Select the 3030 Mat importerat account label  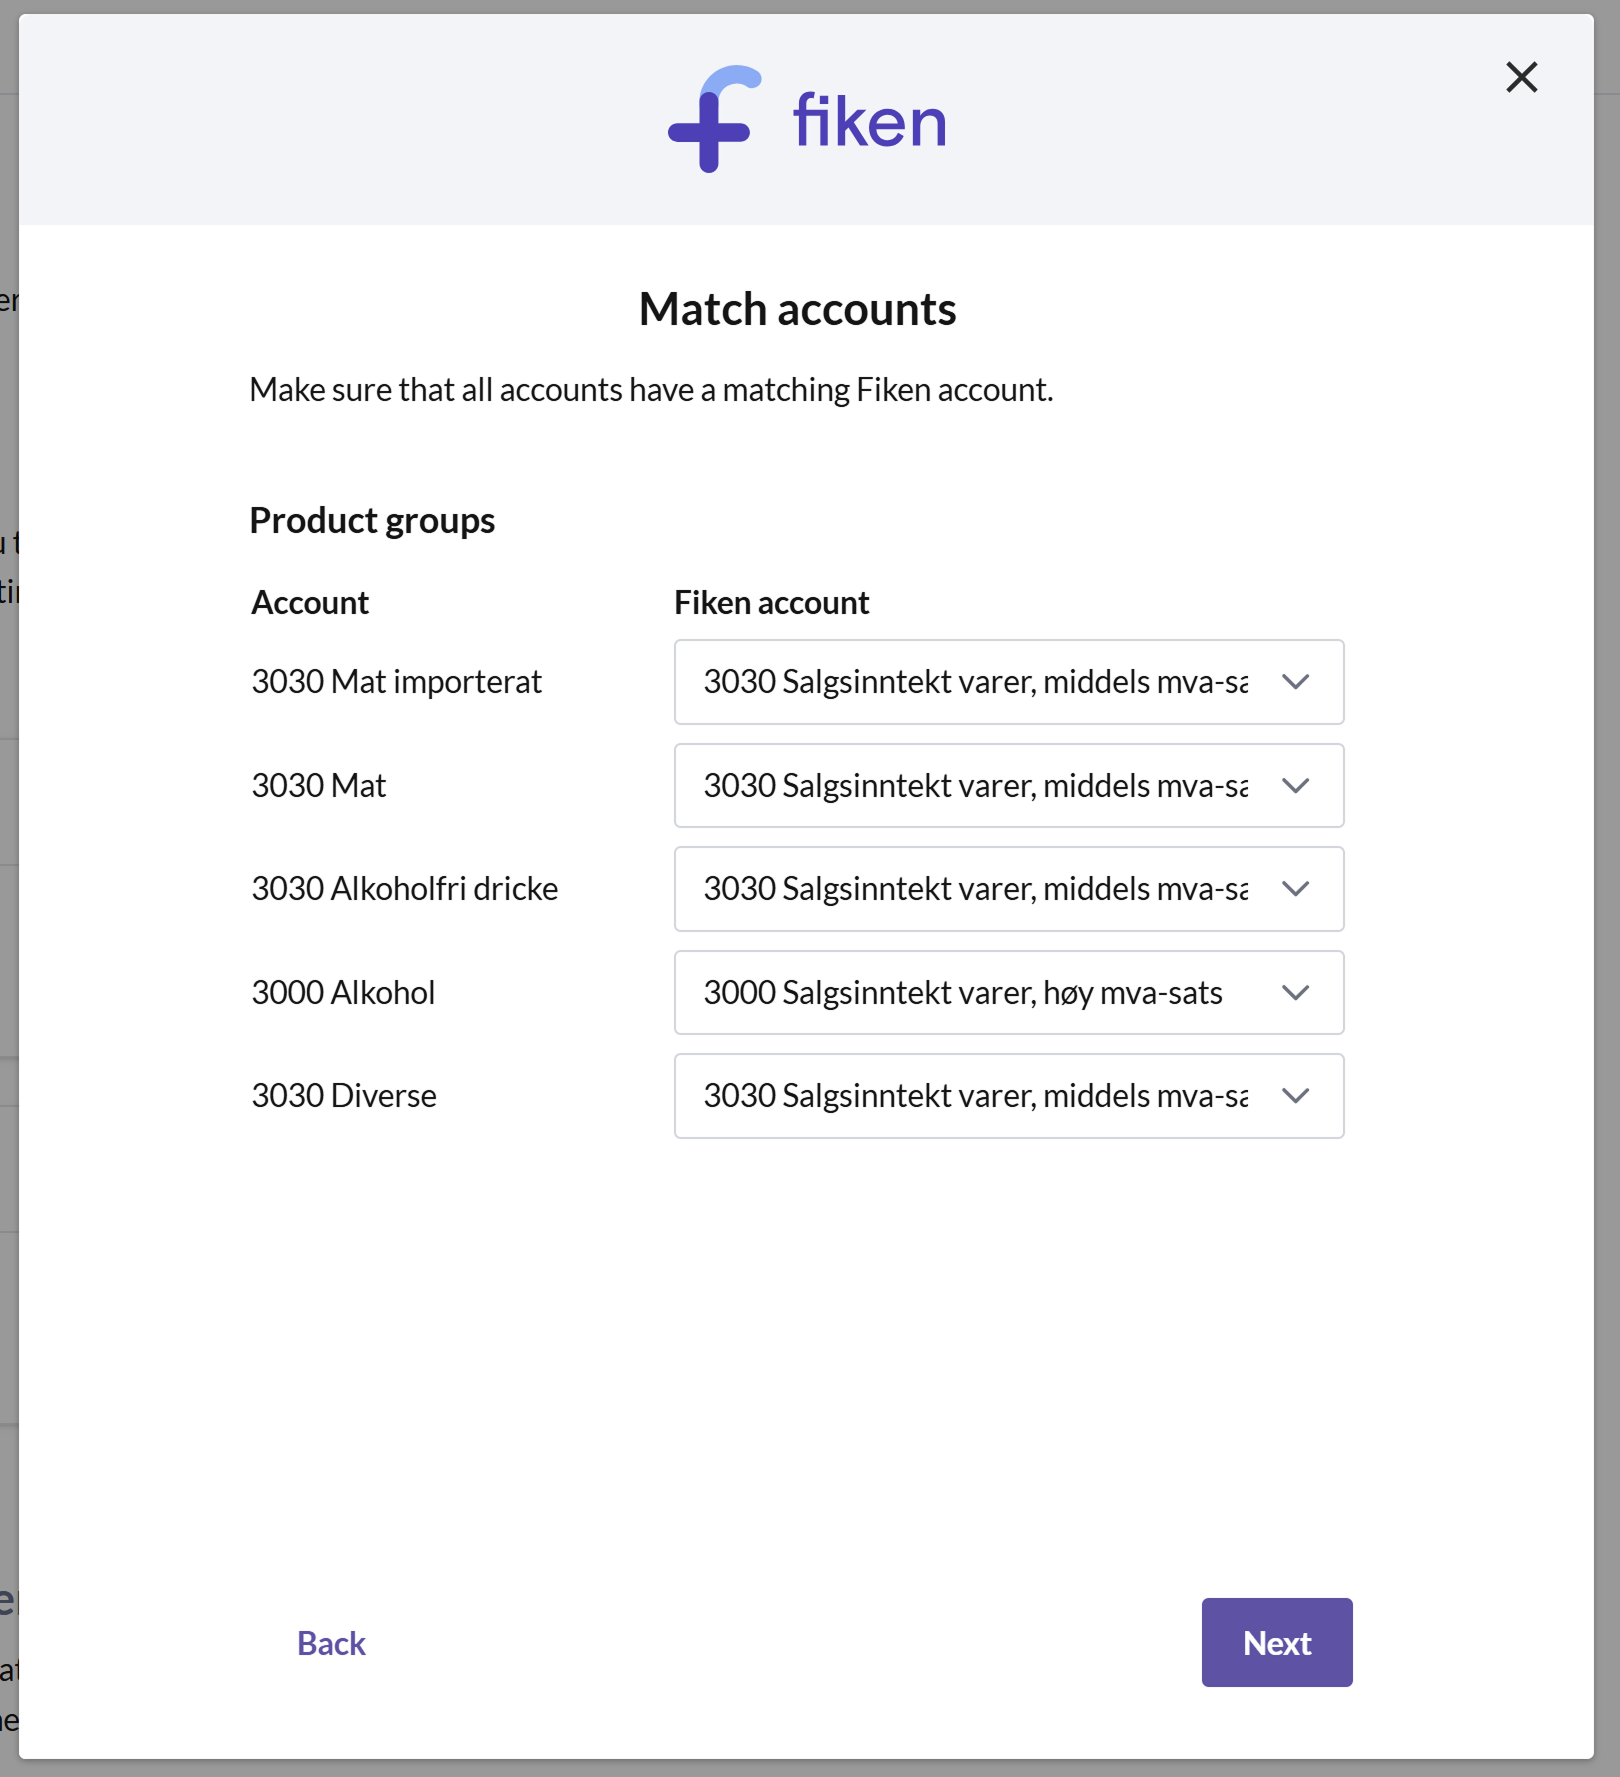[x=396, y=682]
